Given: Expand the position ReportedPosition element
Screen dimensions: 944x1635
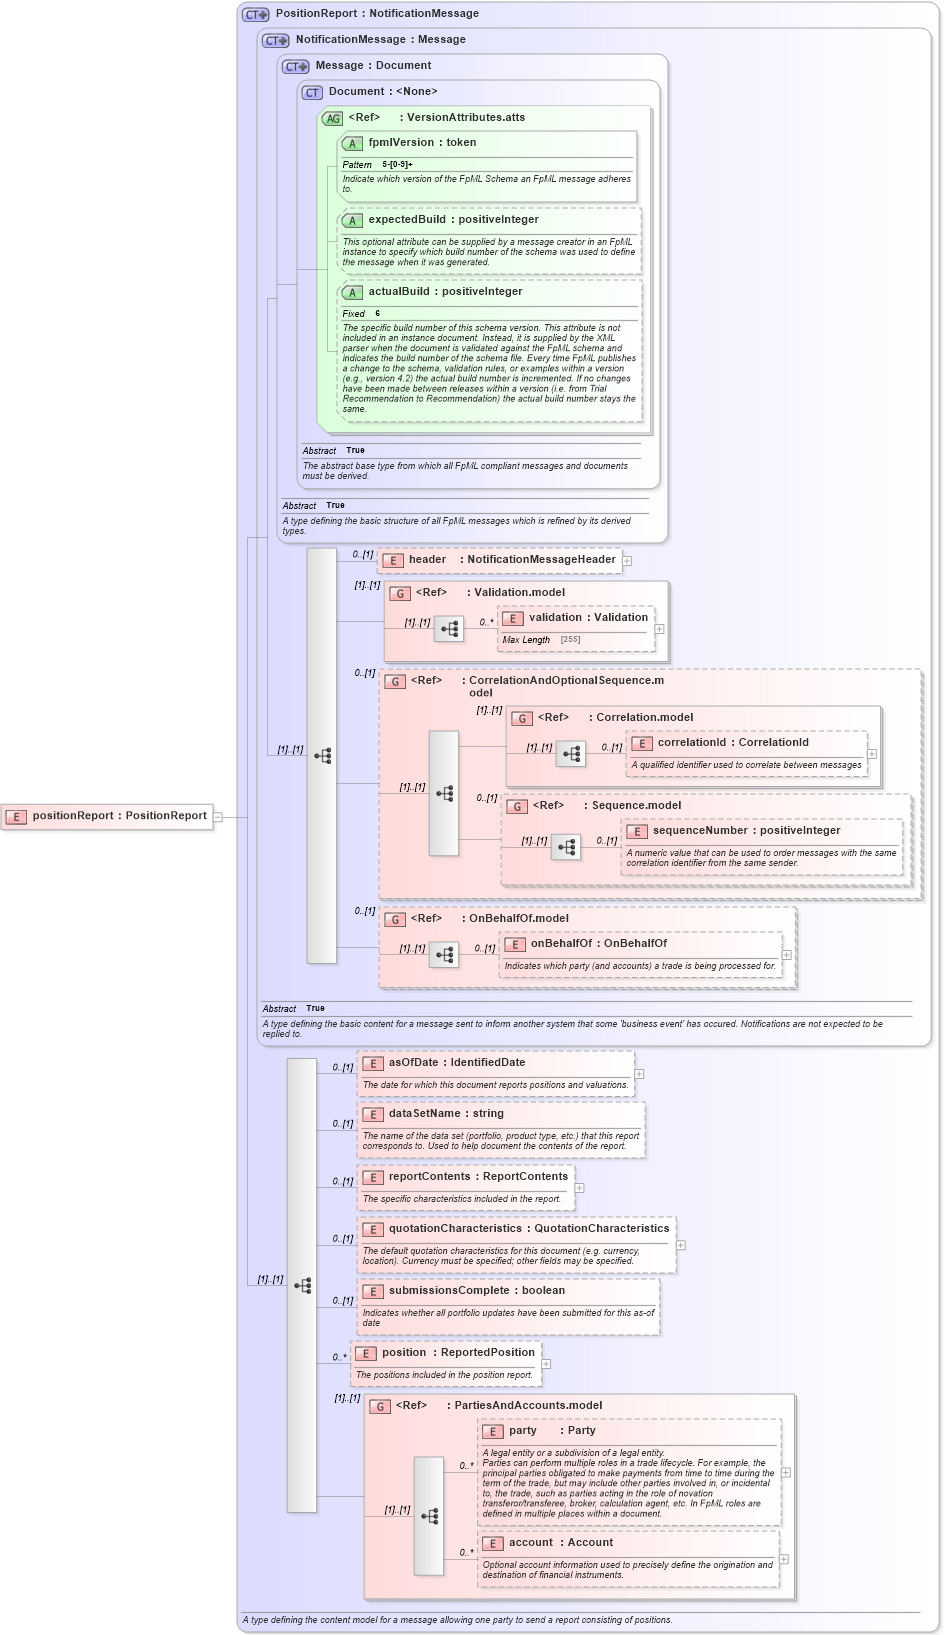Looking at the screenshot, I should [546, 1364].
